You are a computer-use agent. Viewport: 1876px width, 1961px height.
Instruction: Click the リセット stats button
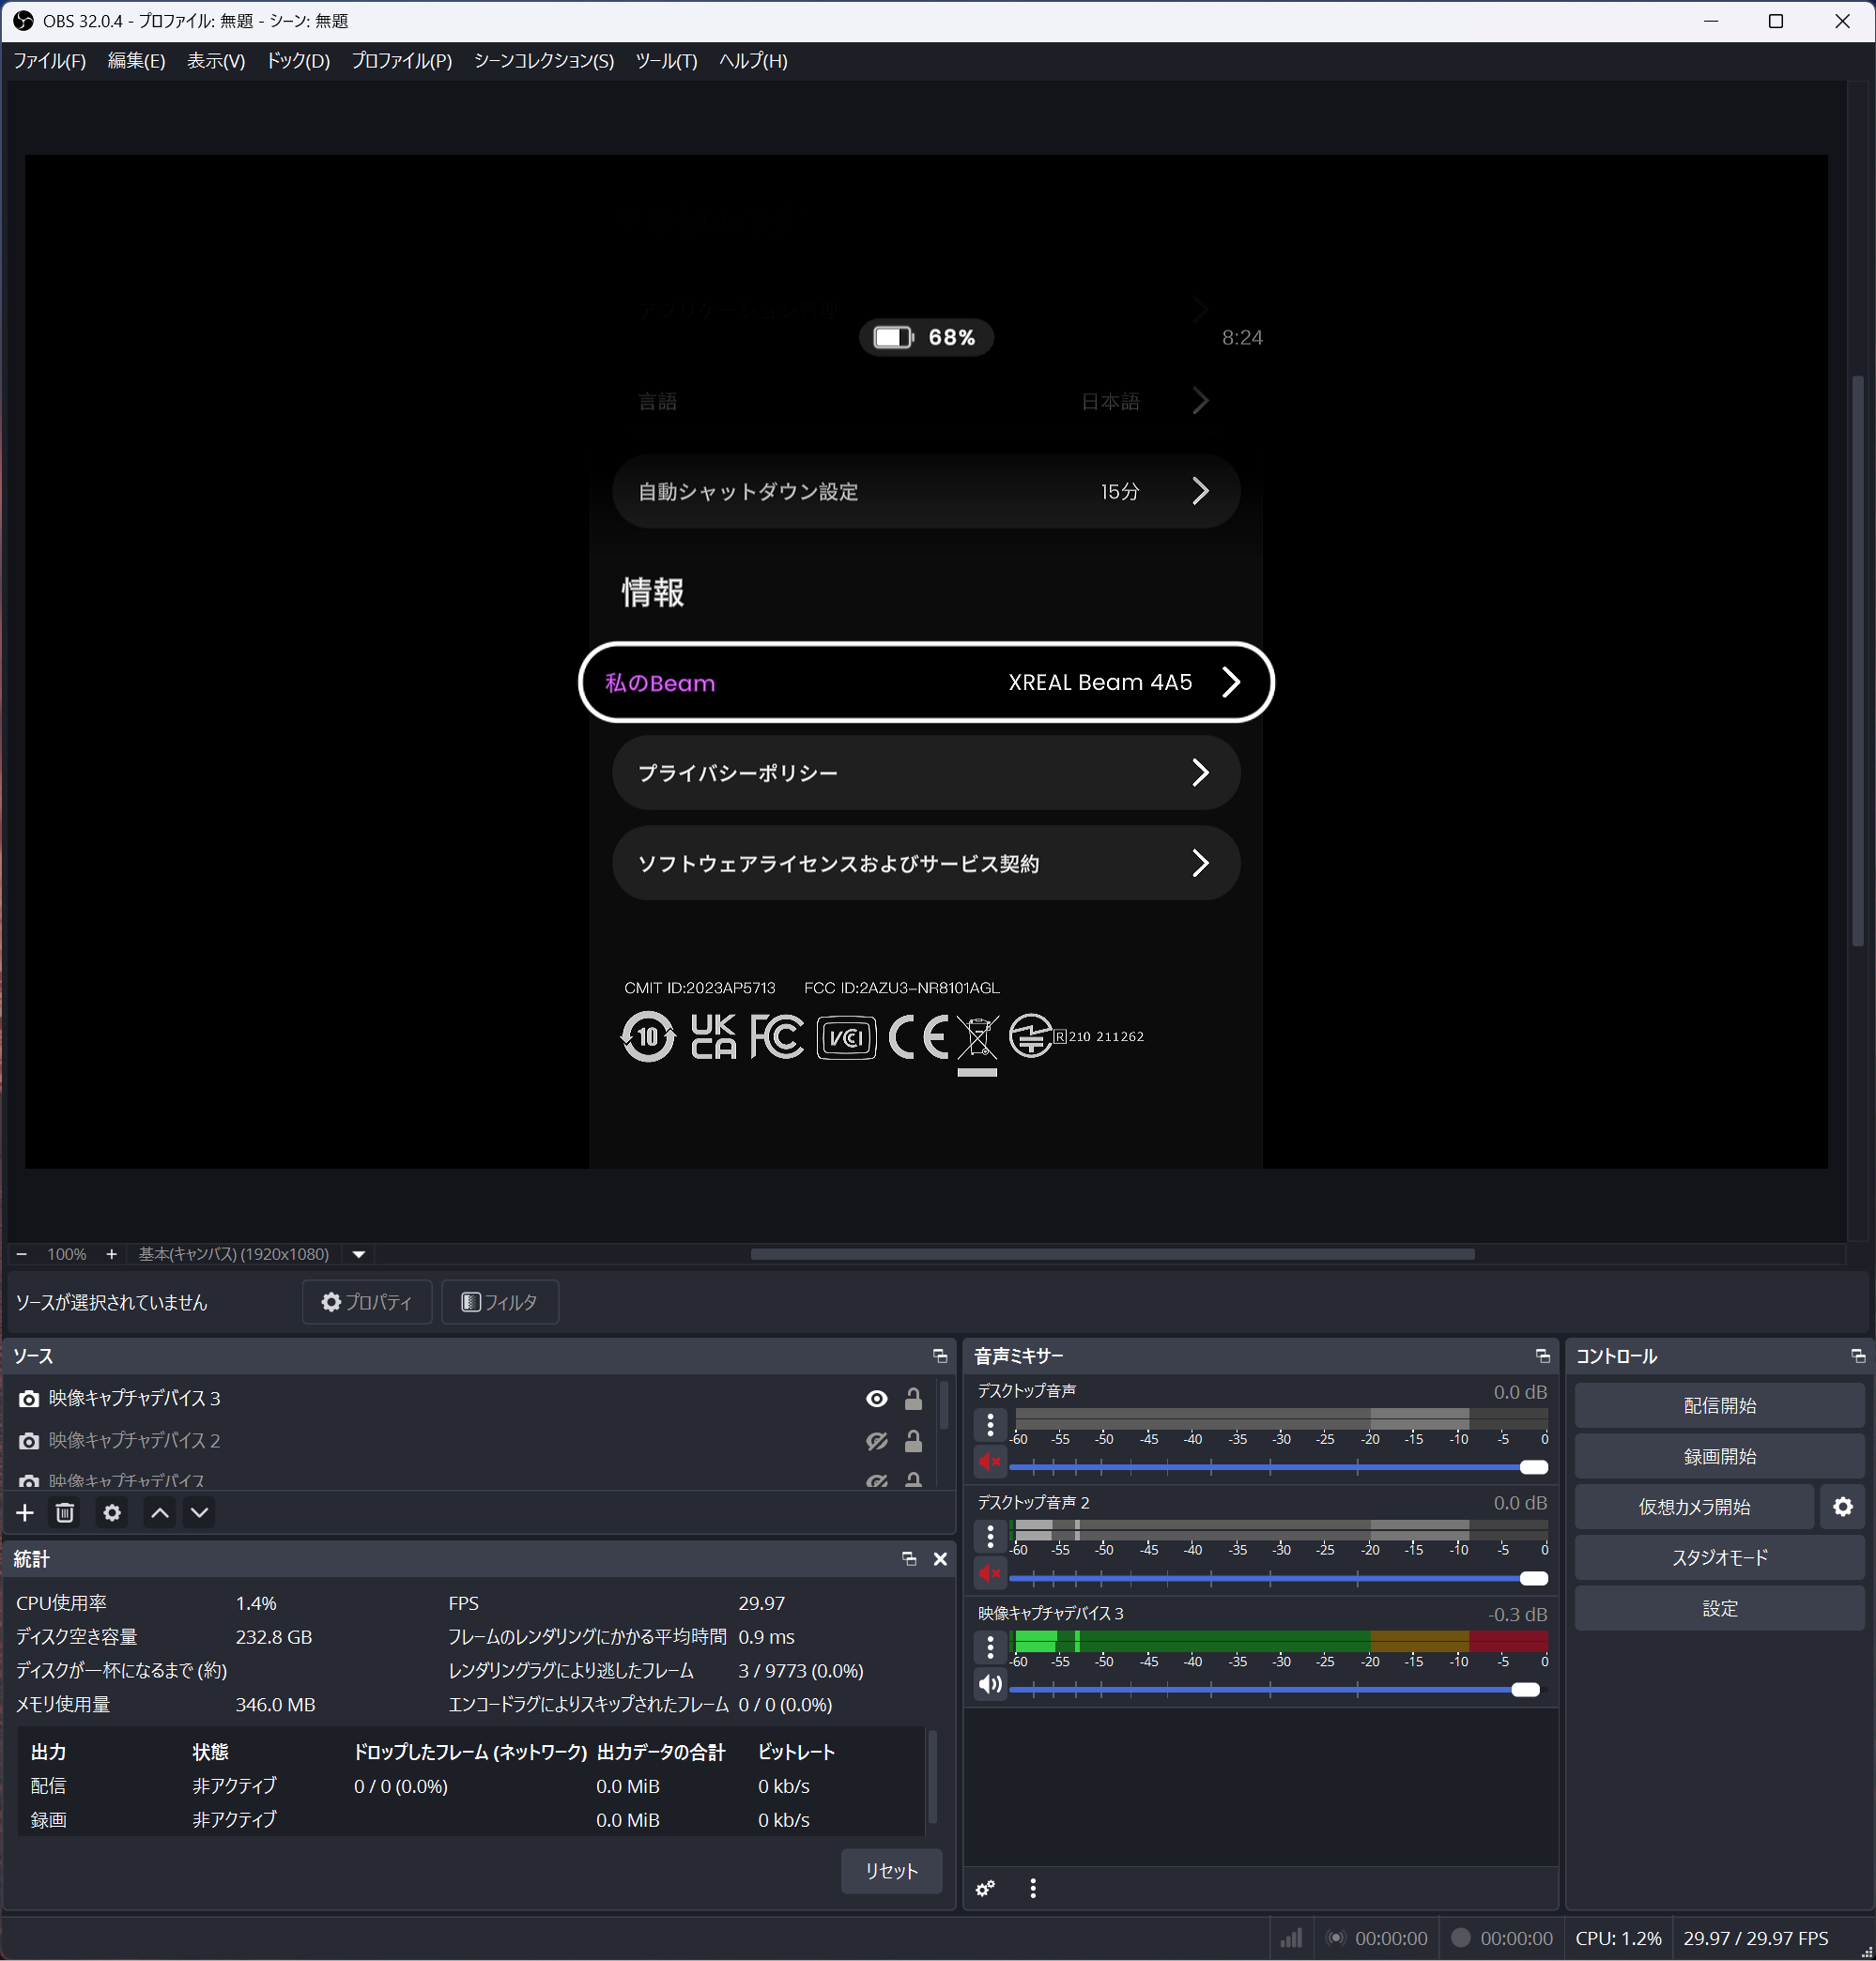coord(890,1871)
